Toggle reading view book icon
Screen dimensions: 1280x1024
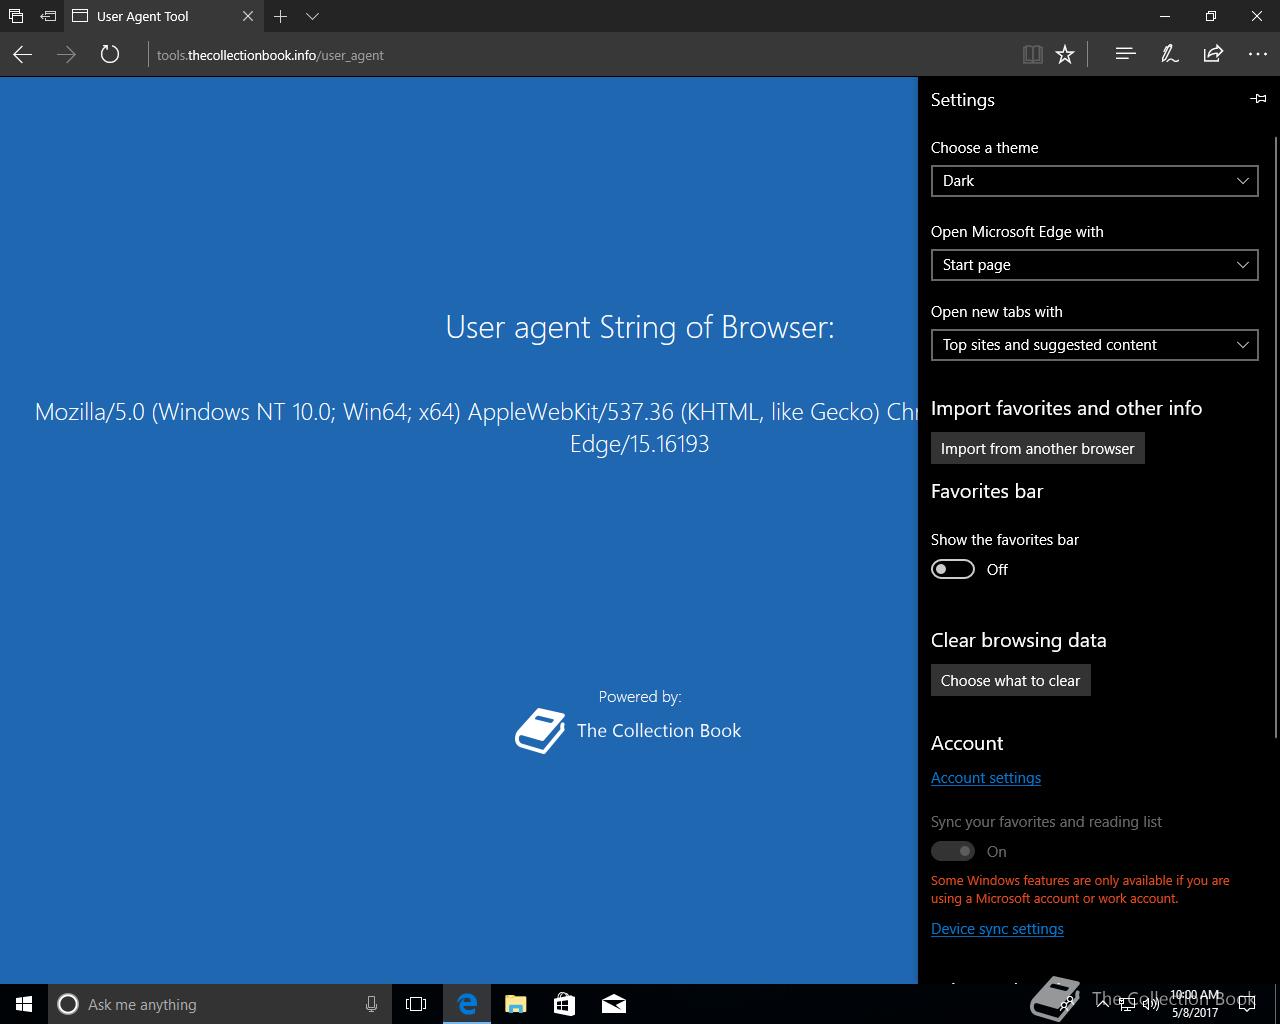coord(1033,55)
